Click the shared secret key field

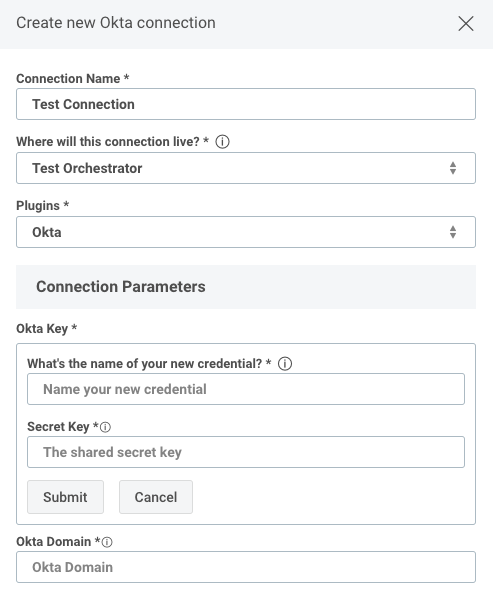click(246, 452)
